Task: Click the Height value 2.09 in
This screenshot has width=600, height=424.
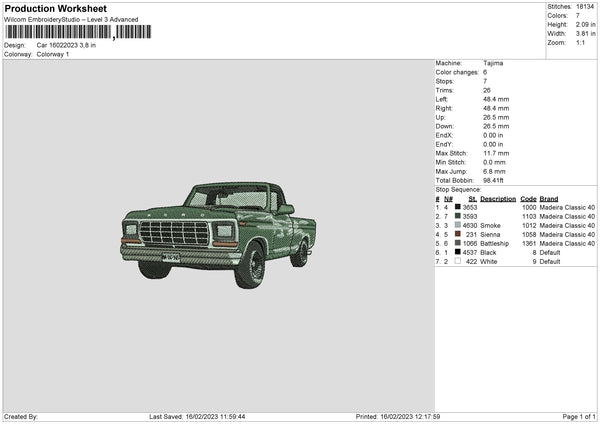Action: pyautogui.click(x=586, y=24)
